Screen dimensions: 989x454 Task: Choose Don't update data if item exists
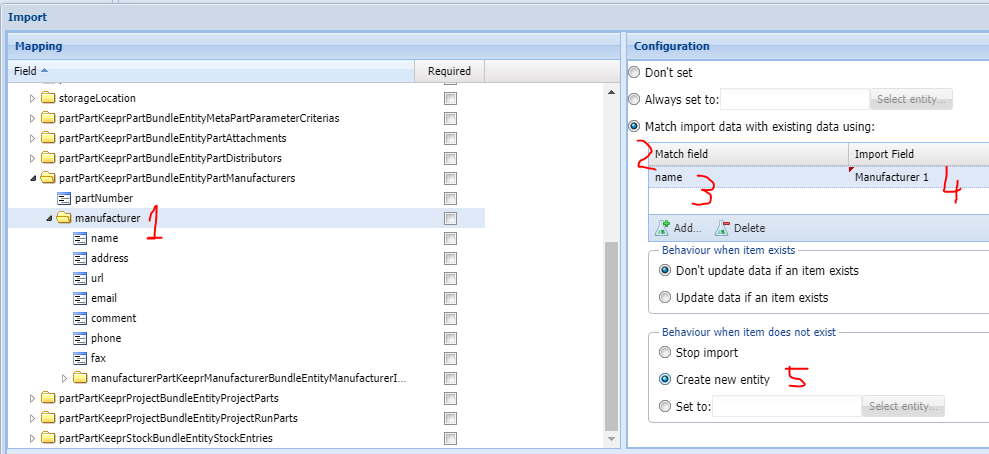665,271
